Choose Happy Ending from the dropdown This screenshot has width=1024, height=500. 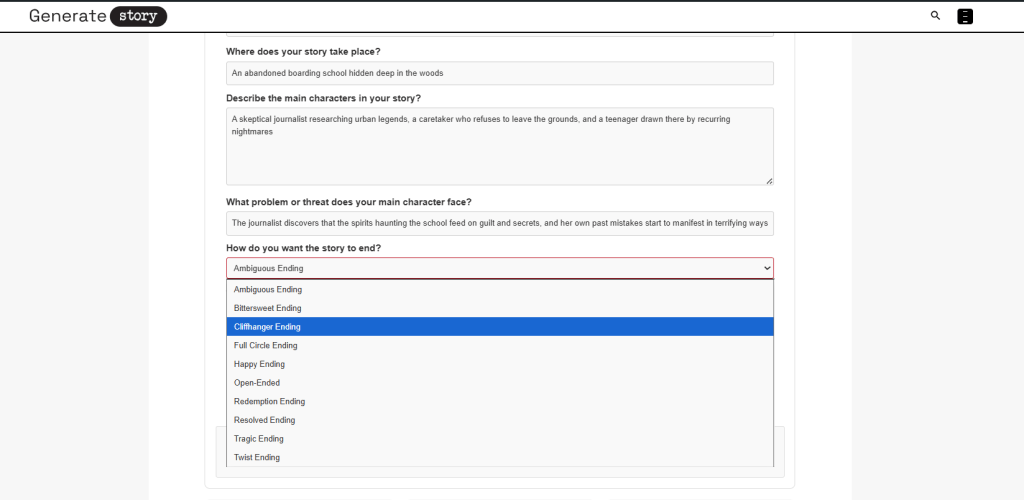(x=260, y=364)
